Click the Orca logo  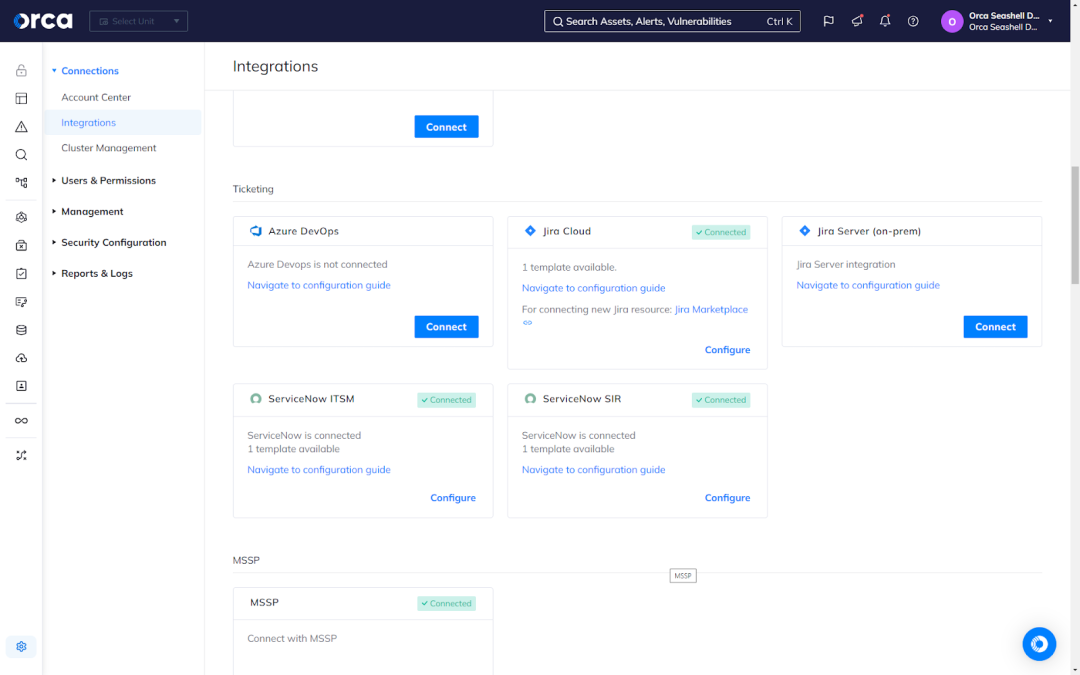(x=43, y=21)
